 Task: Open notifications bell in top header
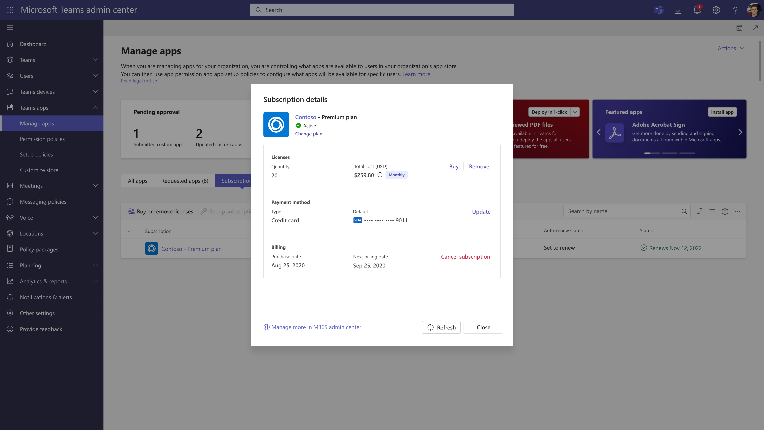tap(697, 10)
